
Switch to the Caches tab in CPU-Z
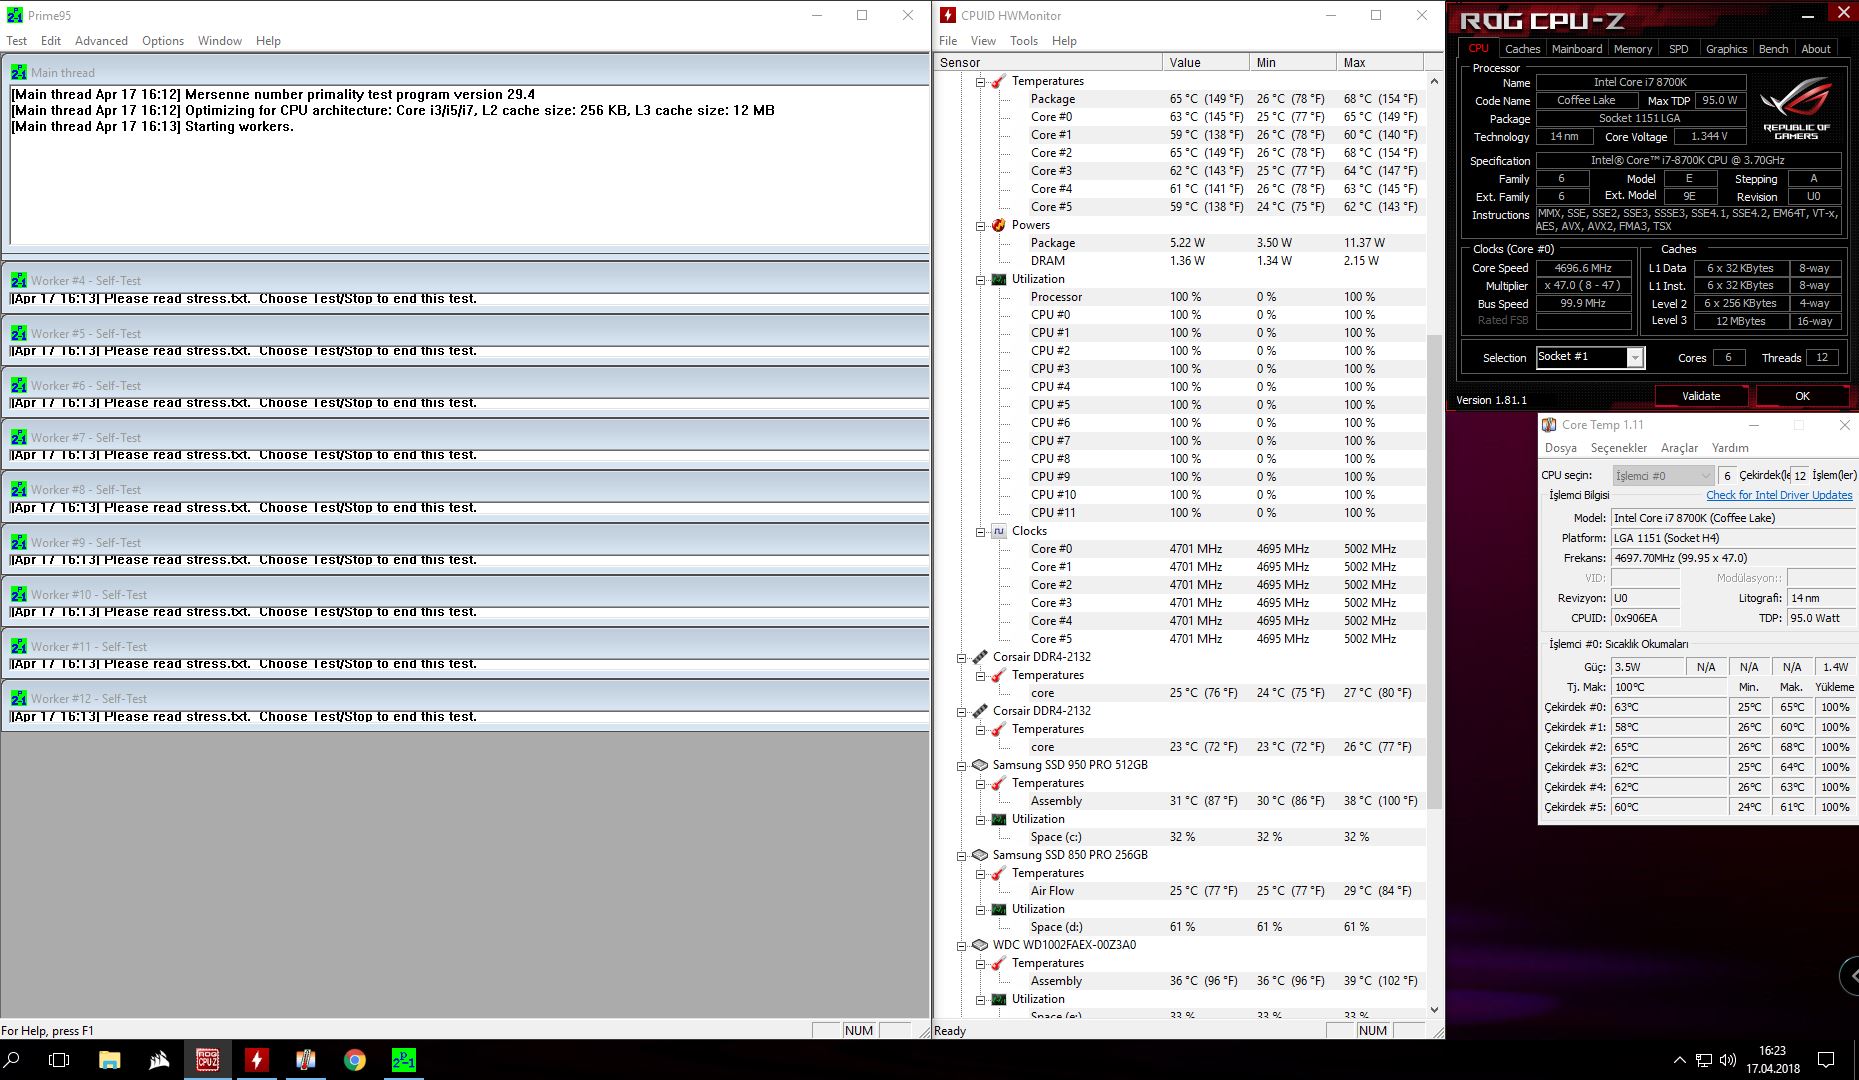click(x=1522, y=48)
